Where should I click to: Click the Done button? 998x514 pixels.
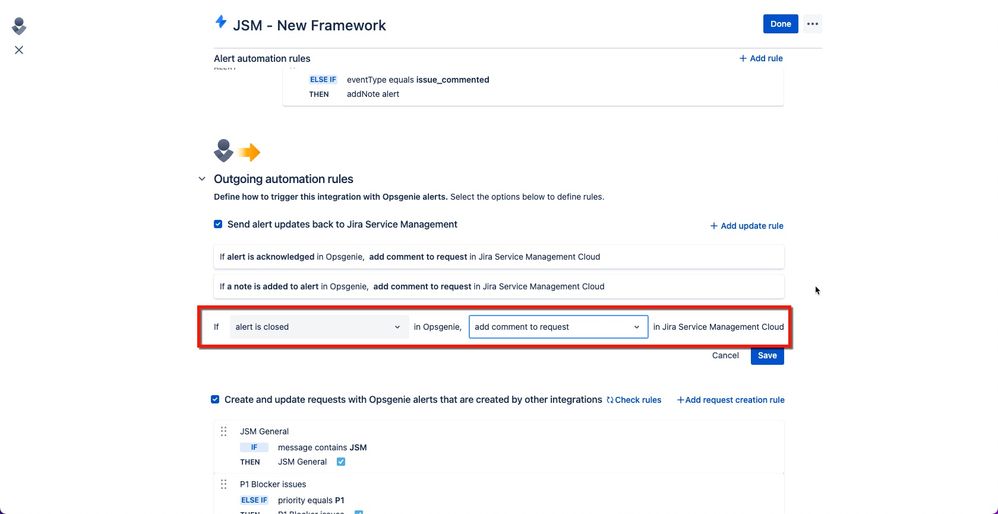pos(780,24)
